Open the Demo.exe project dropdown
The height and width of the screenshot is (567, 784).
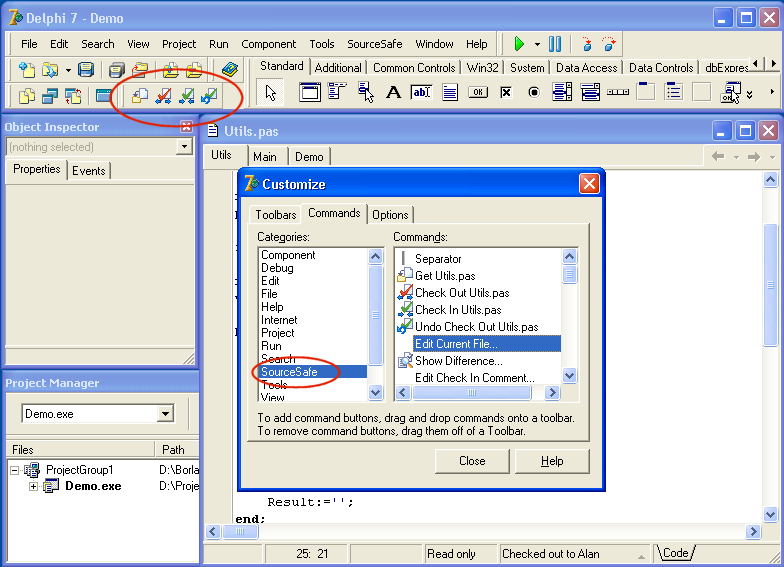165,414
